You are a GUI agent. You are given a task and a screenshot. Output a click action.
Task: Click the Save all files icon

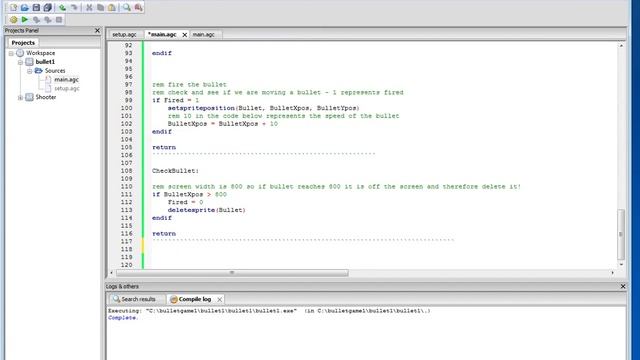coord(47,7)
